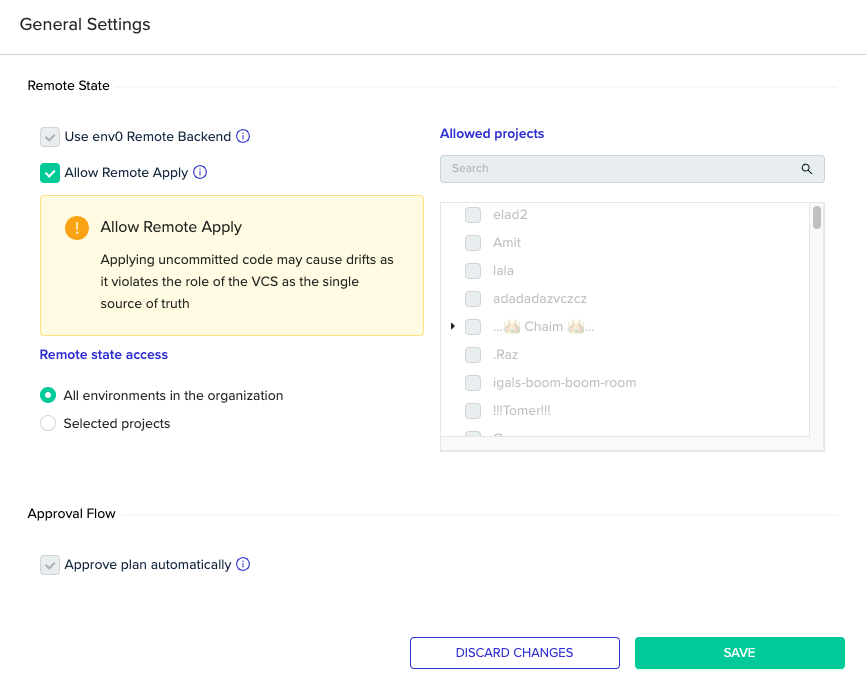Check the elad2 project checkbox
866x681 pixels.
[472, 214]
